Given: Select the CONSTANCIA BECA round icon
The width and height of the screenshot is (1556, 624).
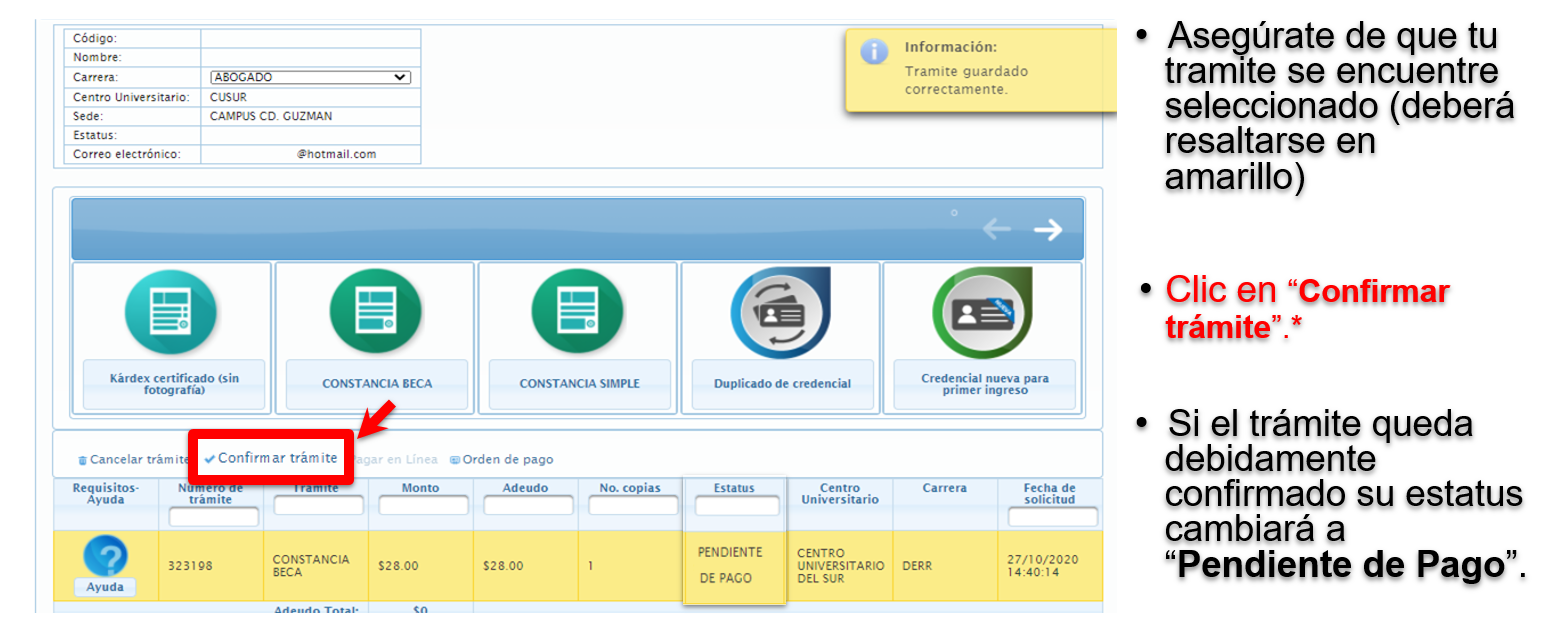Looking at the screenshot, I should 375,311.
